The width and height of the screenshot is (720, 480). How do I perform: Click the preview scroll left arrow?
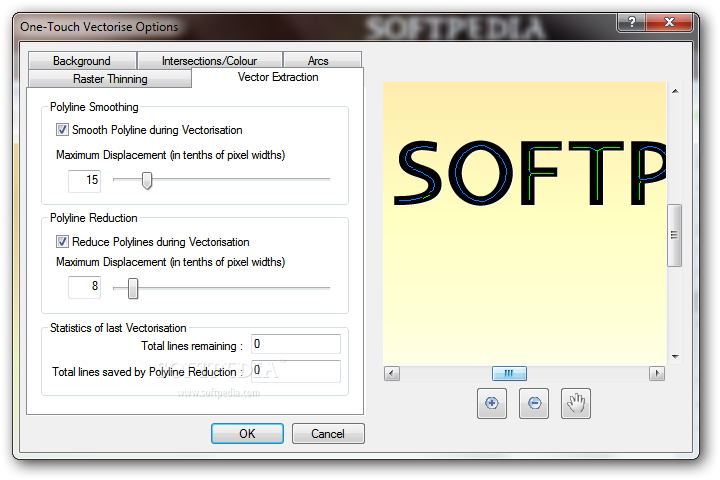click(392, 373)
